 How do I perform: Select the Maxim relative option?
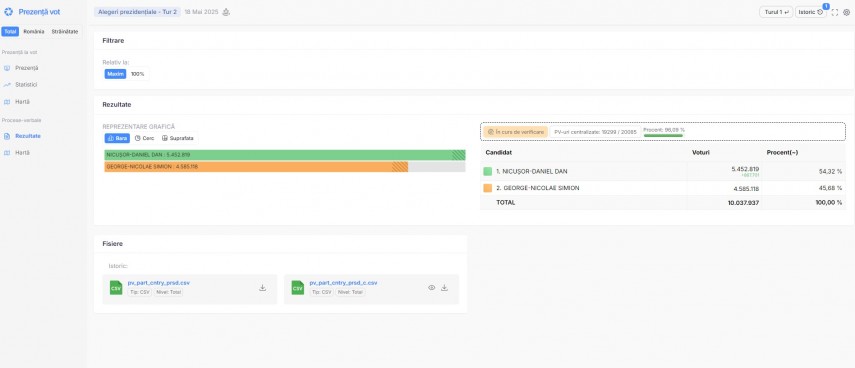[115, 74]
